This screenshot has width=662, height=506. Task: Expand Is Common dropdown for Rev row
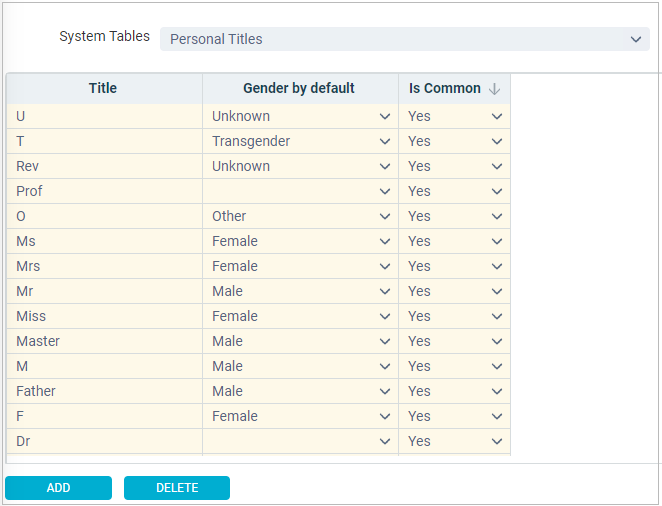click(497, 166)
